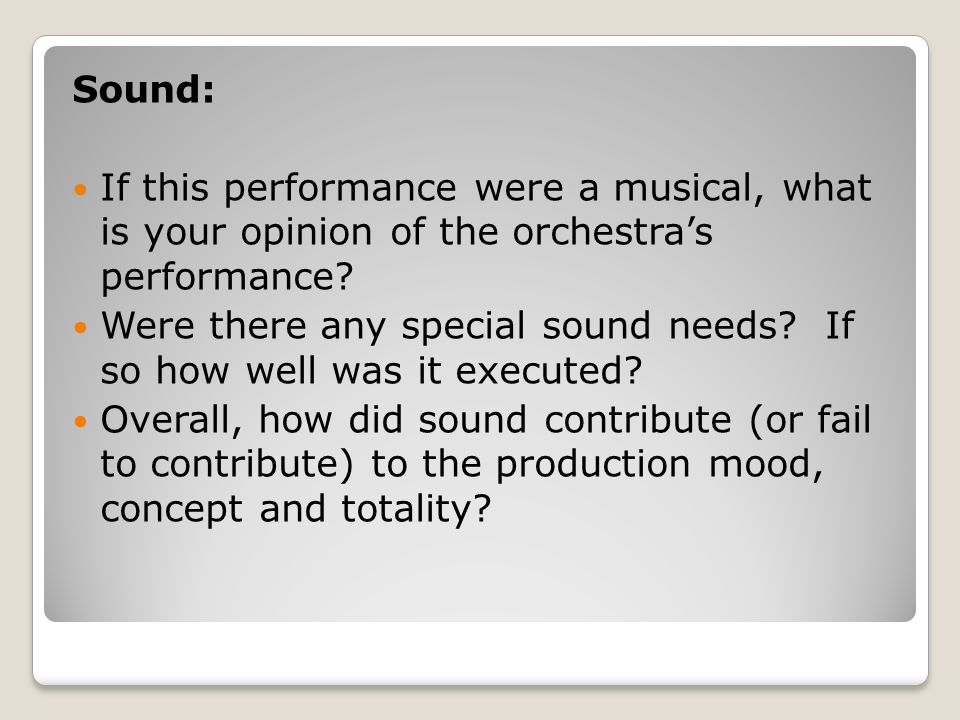Screen dimensions: 960x720
Task: Click the word "mood,"
Action: click(x=765, y=465)
